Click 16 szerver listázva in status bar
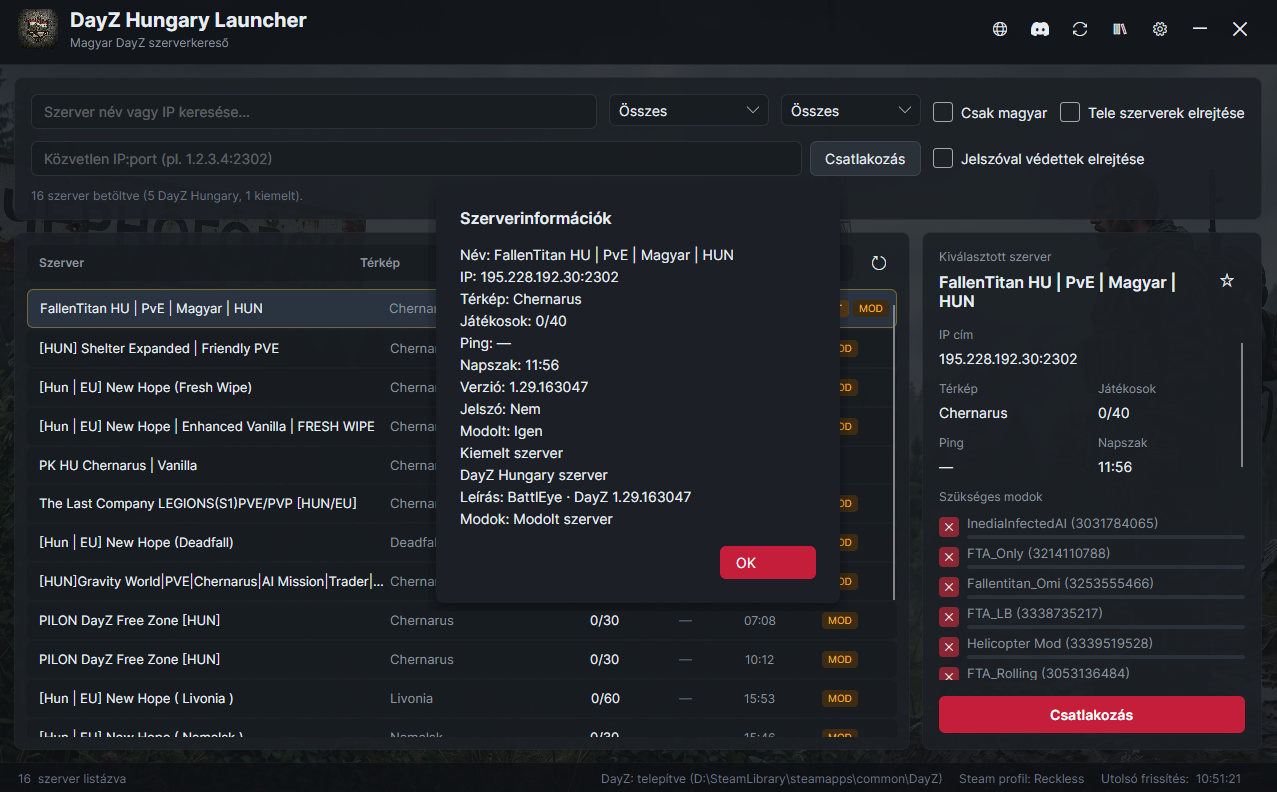 [72, 778]
